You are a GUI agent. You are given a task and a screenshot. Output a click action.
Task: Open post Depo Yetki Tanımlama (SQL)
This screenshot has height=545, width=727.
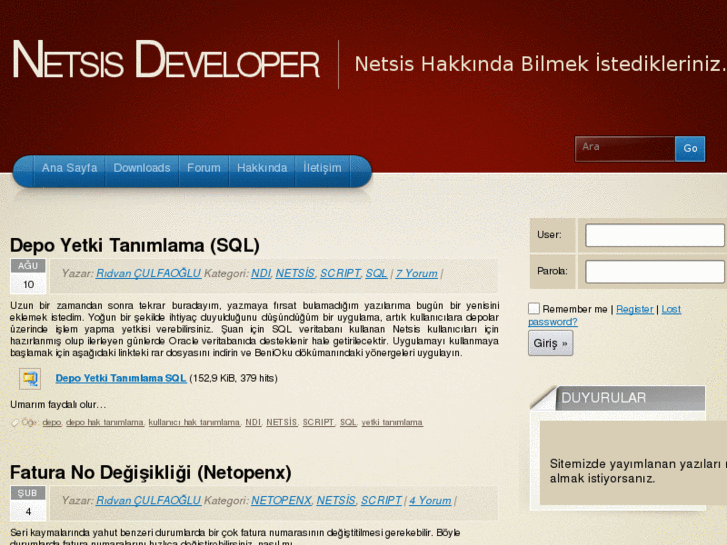coord(134,245)
